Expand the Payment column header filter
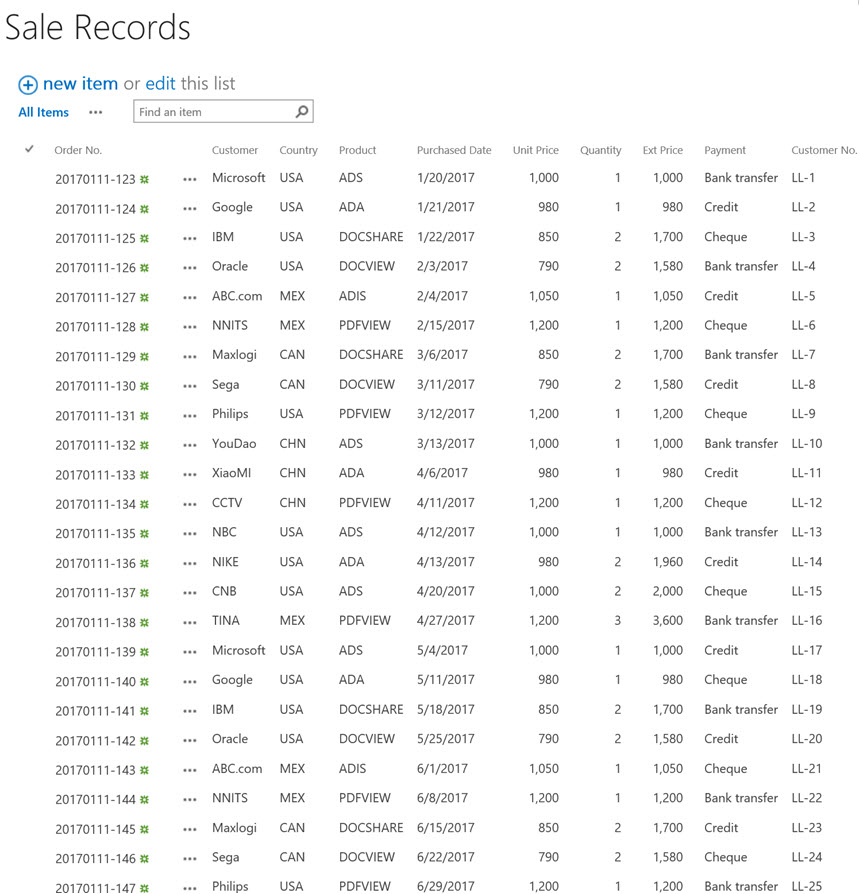Image resolution: width=860 pixels, height=894 pixels. [725, 150]
